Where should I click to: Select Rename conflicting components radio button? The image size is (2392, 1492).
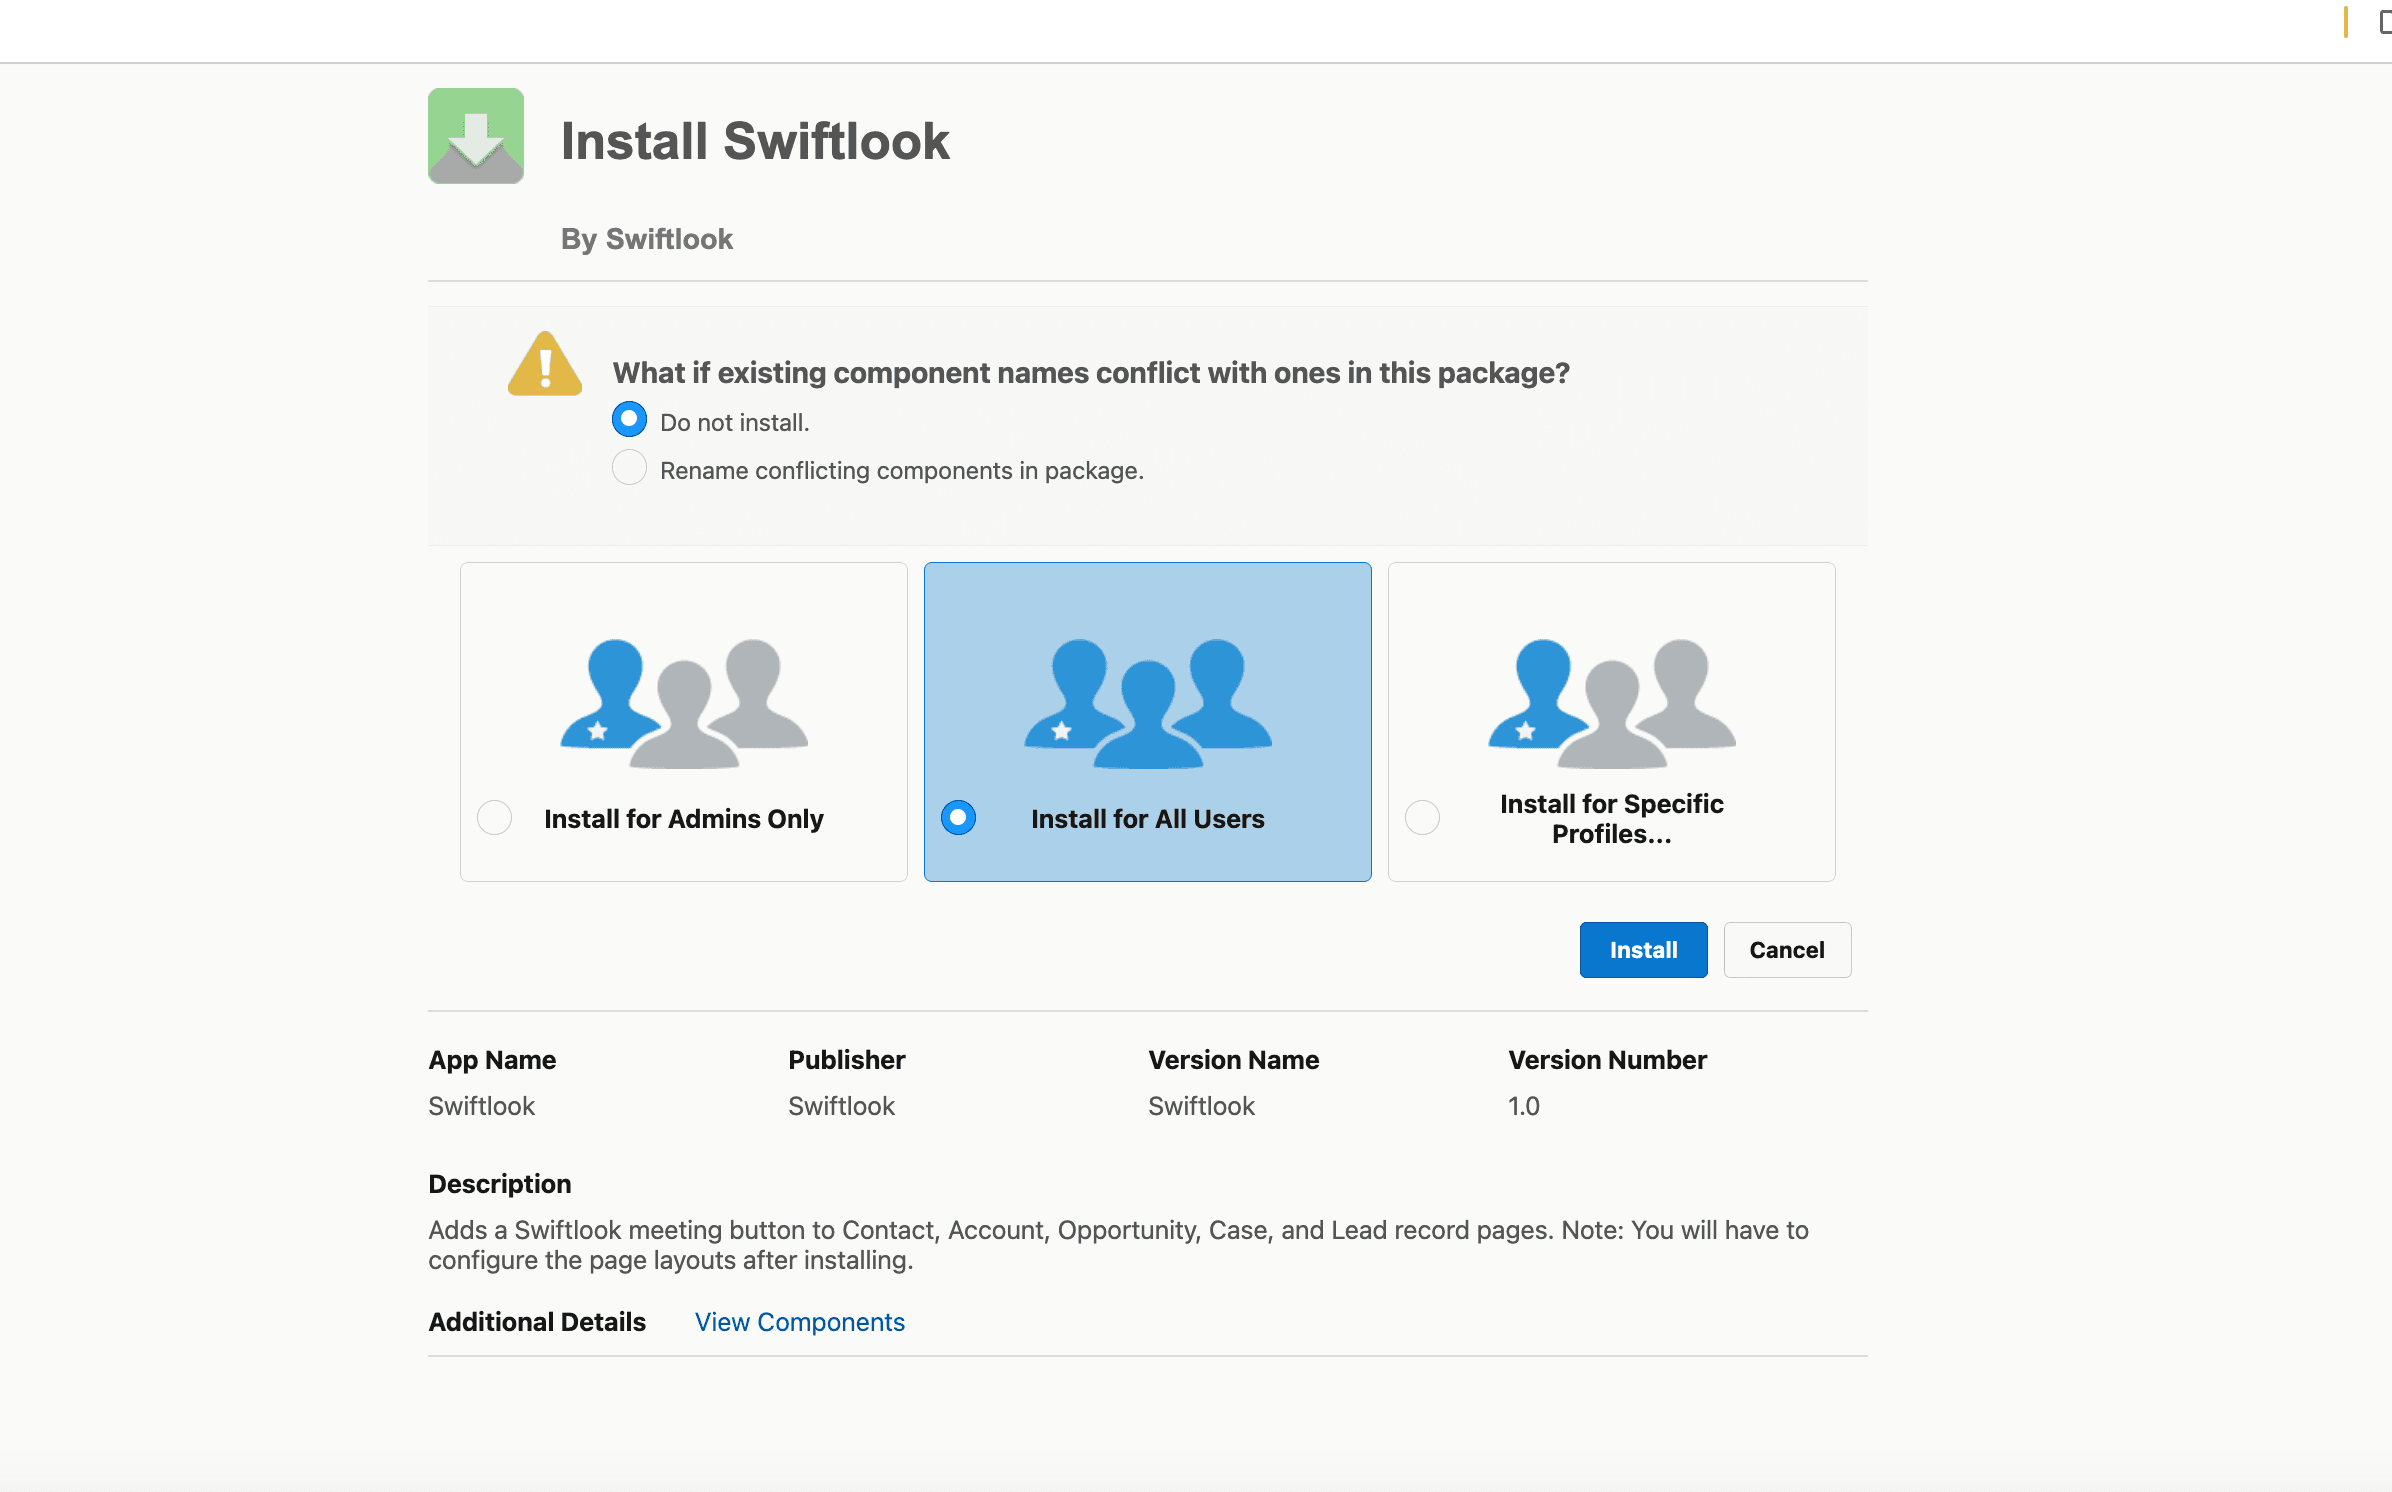pos(629,468)
